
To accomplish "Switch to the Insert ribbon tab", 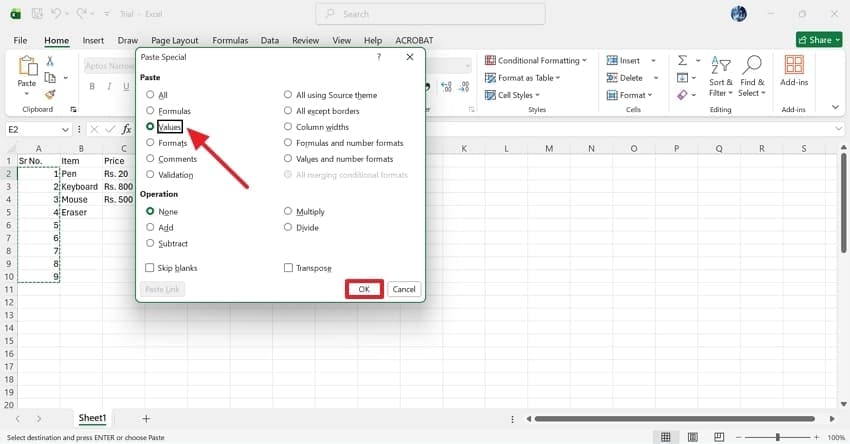I will (x=93, y=40).
